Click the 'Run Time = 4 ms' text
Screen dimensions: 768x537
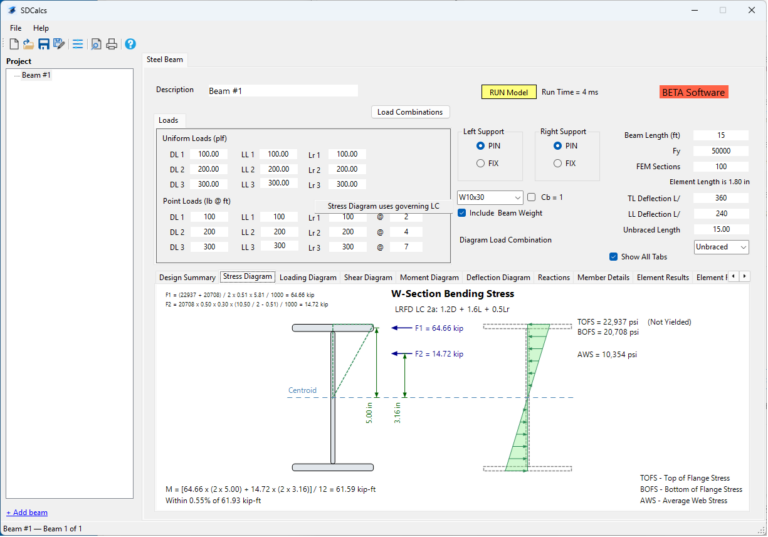click(570, 92)
